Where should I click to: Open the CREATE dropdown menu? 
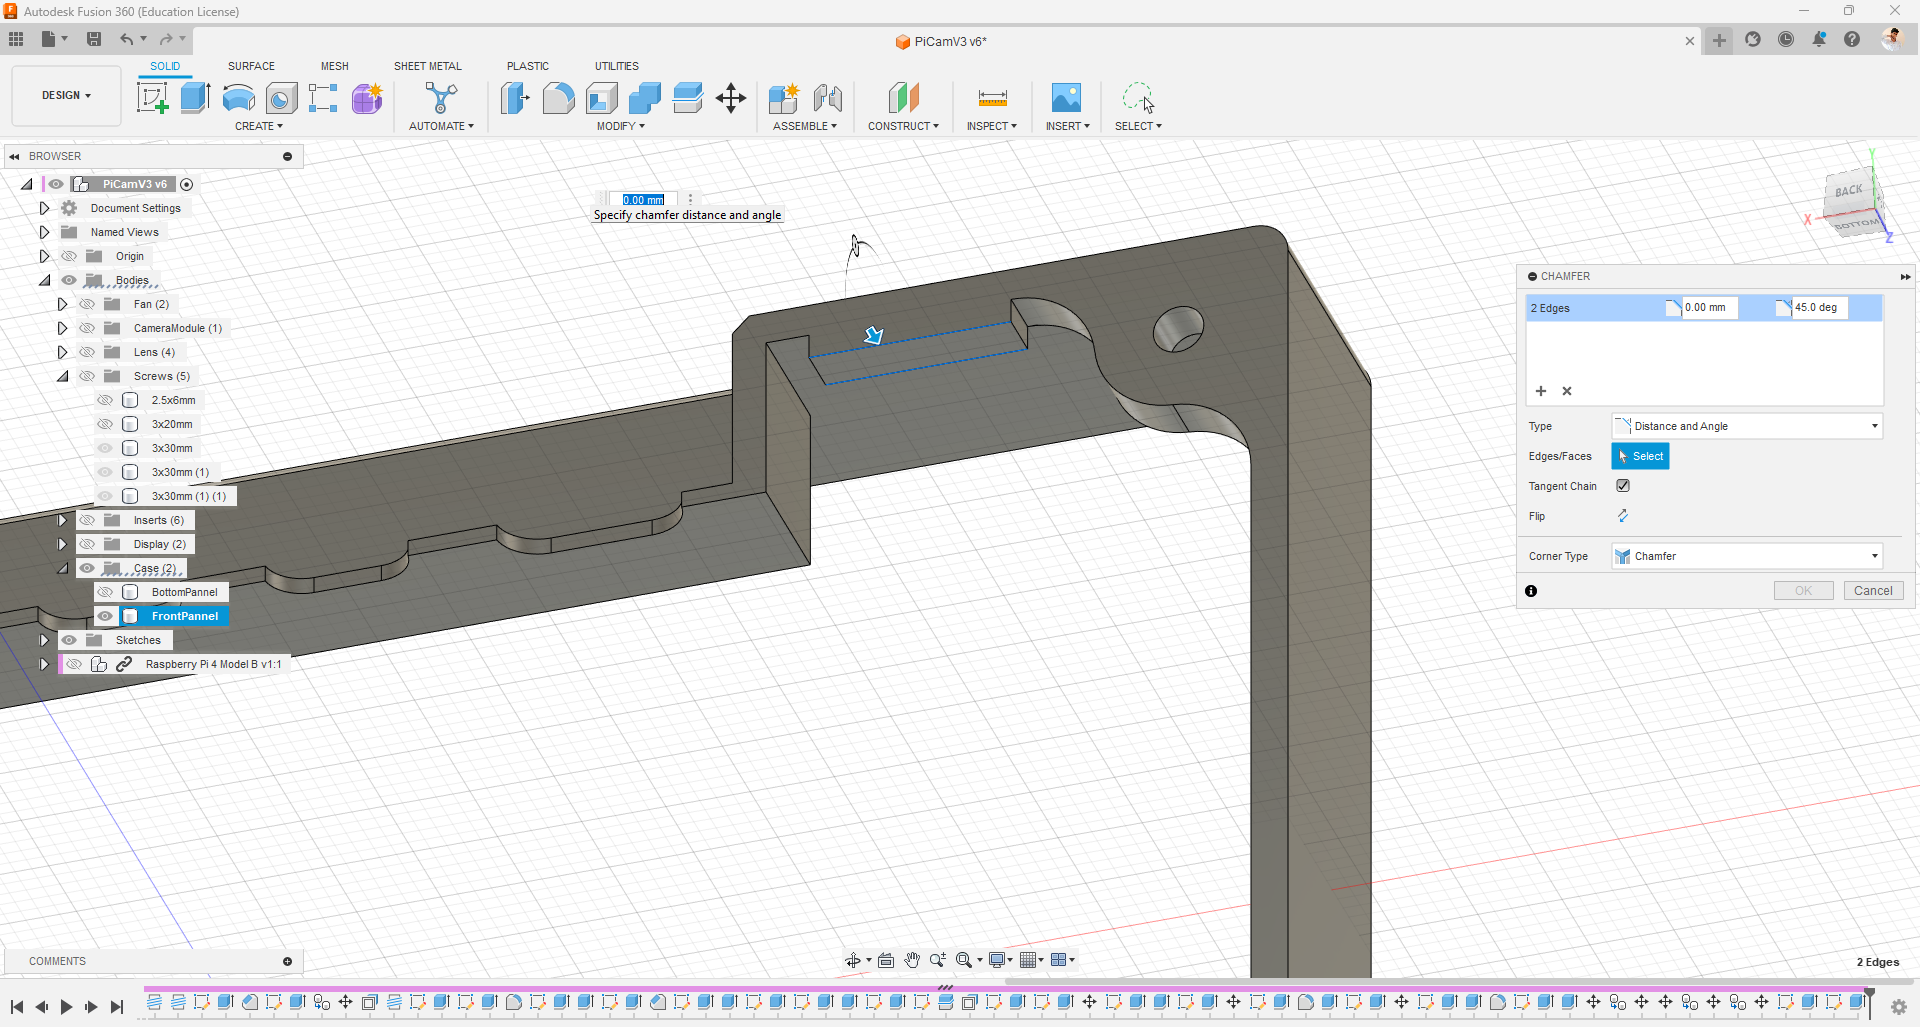click(259, 126)
